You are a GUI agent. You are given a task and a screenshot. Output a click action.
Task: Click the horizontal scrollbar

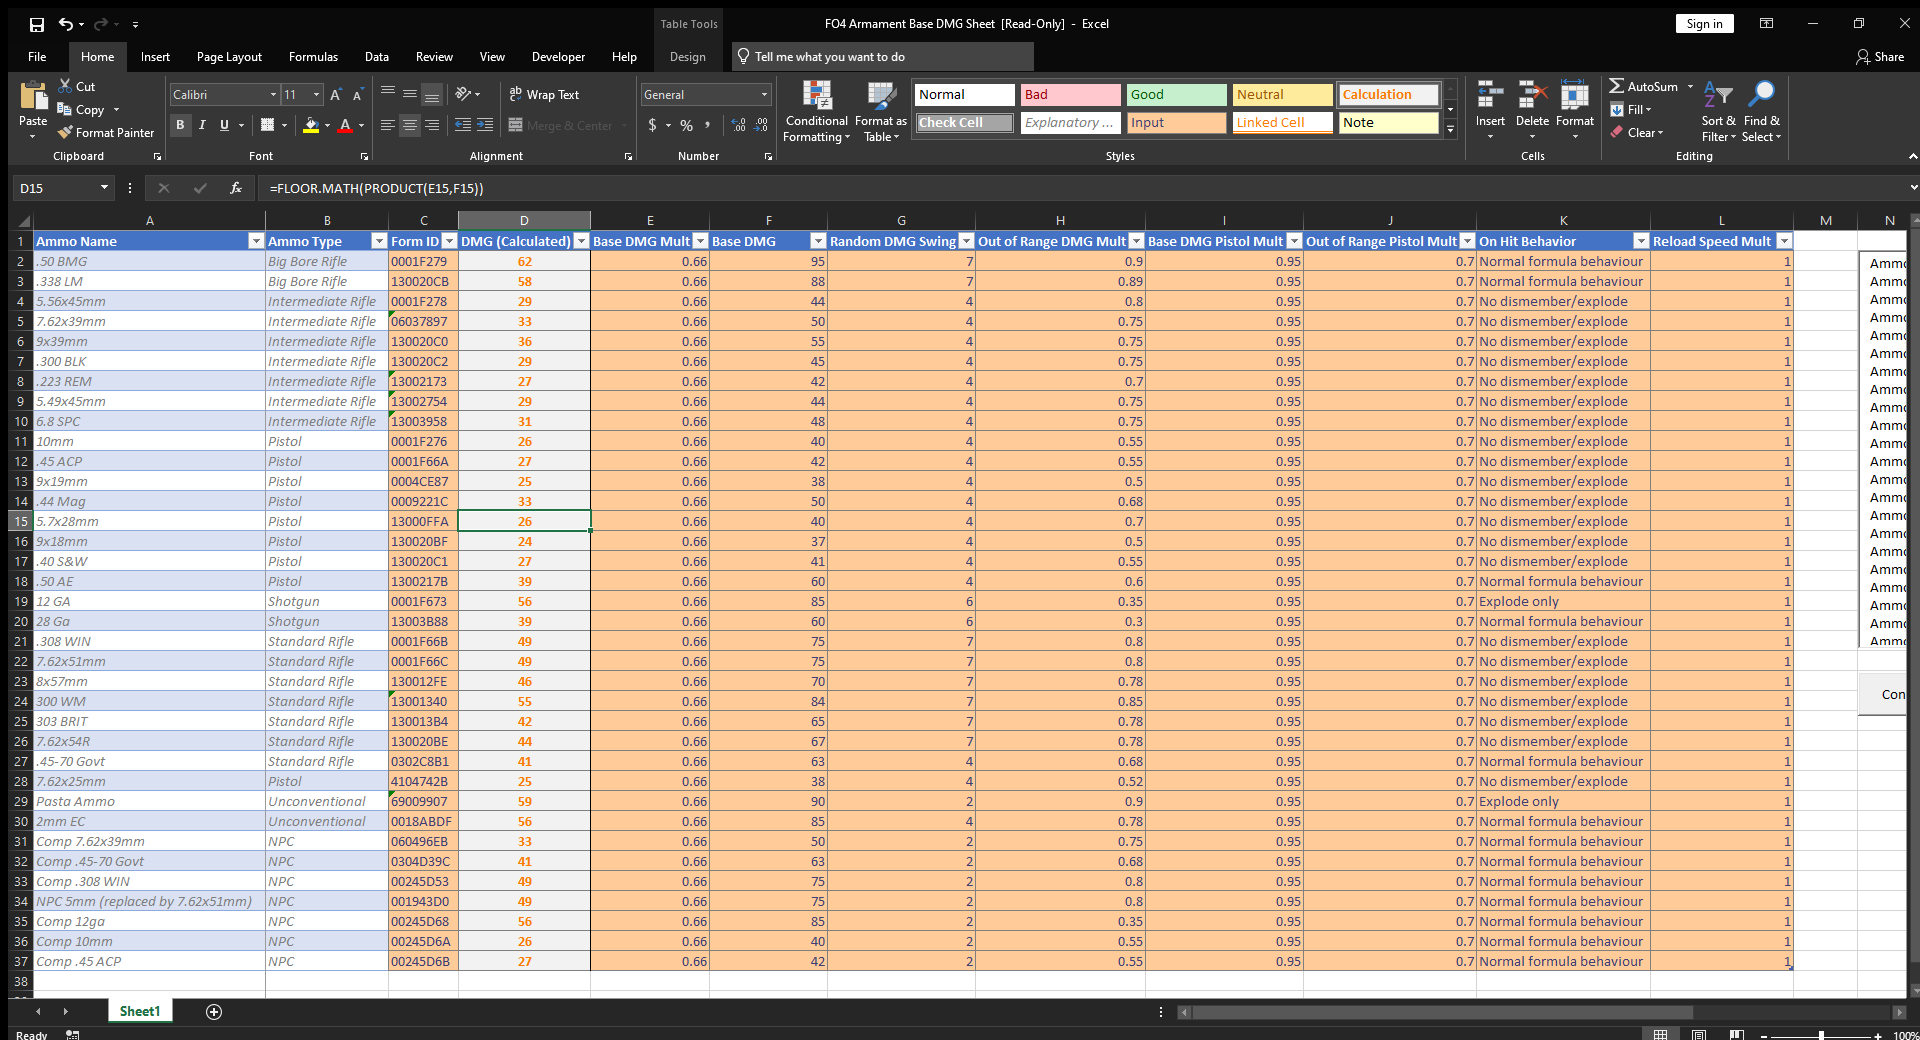pyautogui.click(x=1441, y=1012)
